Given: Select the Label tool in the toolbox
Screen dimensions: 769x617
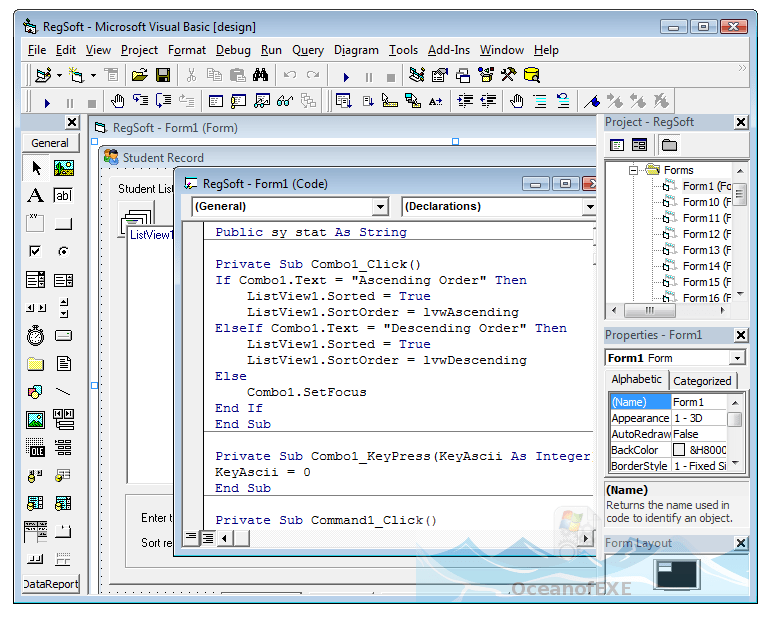Looking at the screenshot, I should (35, 196).
